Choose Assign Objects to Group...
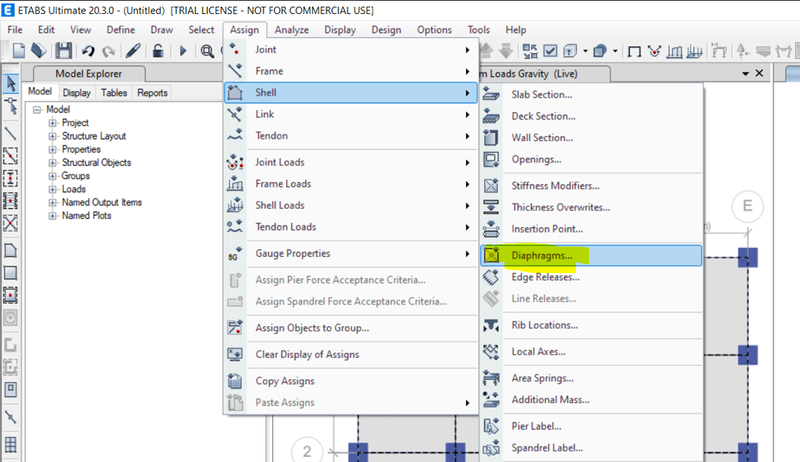800x462 pixels. point(351,328)
